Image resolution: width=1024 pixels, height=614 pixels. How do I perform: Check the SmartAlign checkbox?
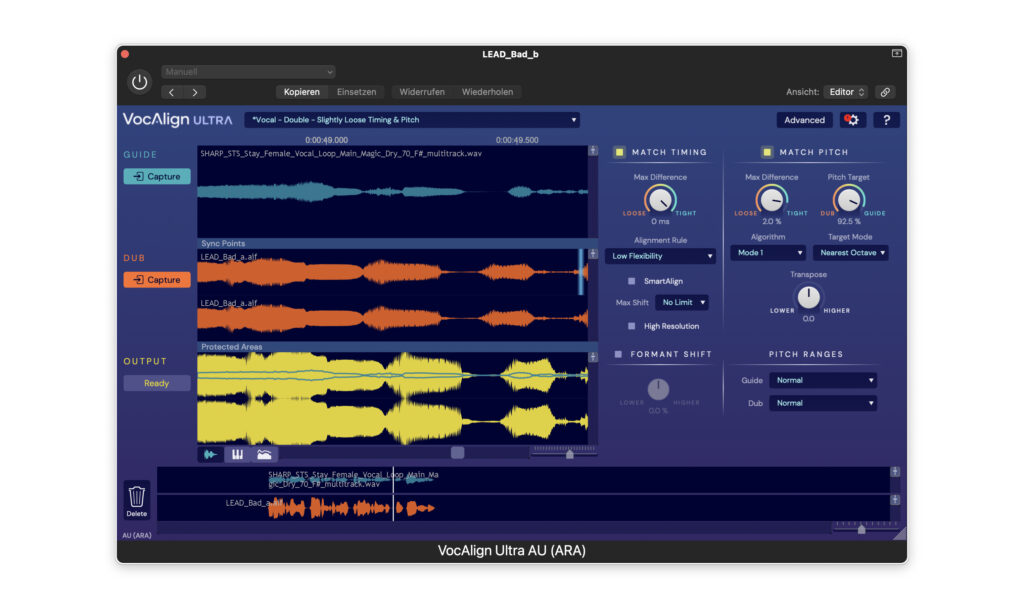(632, 281)
